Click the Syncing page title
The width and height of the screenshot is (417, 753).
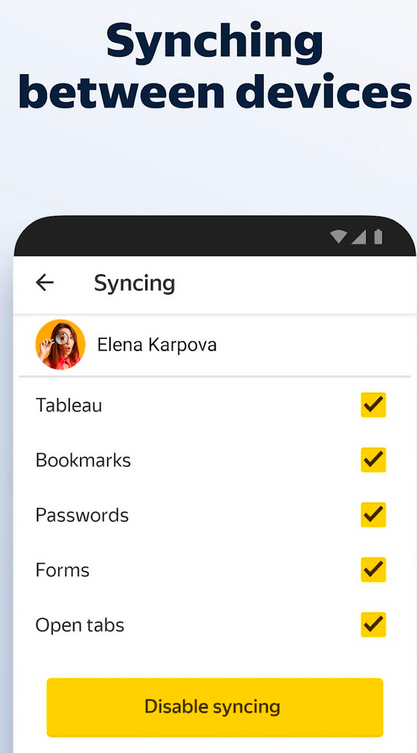pos(135,284)
